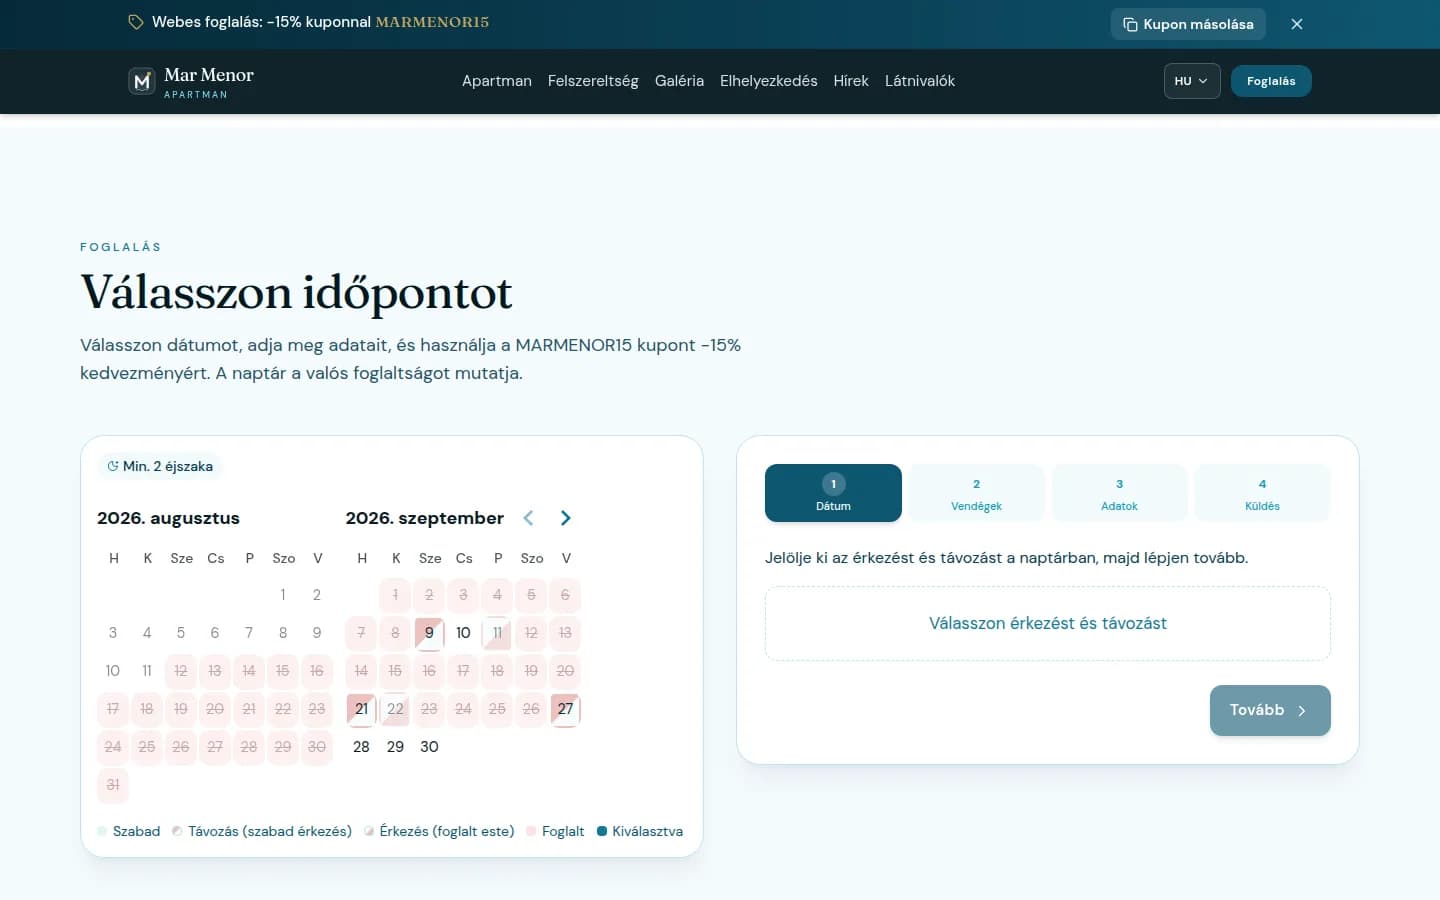Select the Küldés step tab

coord(1262,493)
